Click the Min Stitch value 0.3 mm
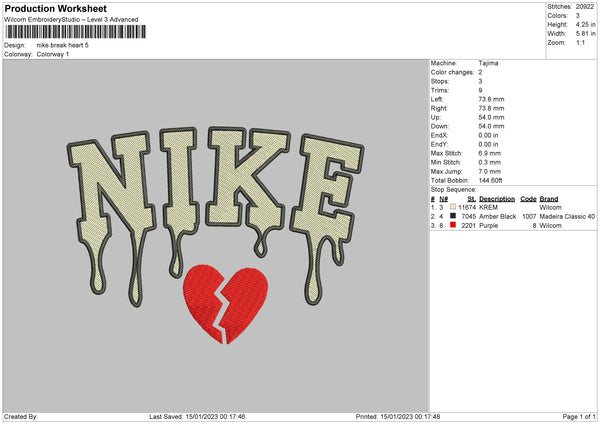 coord(490,162)
